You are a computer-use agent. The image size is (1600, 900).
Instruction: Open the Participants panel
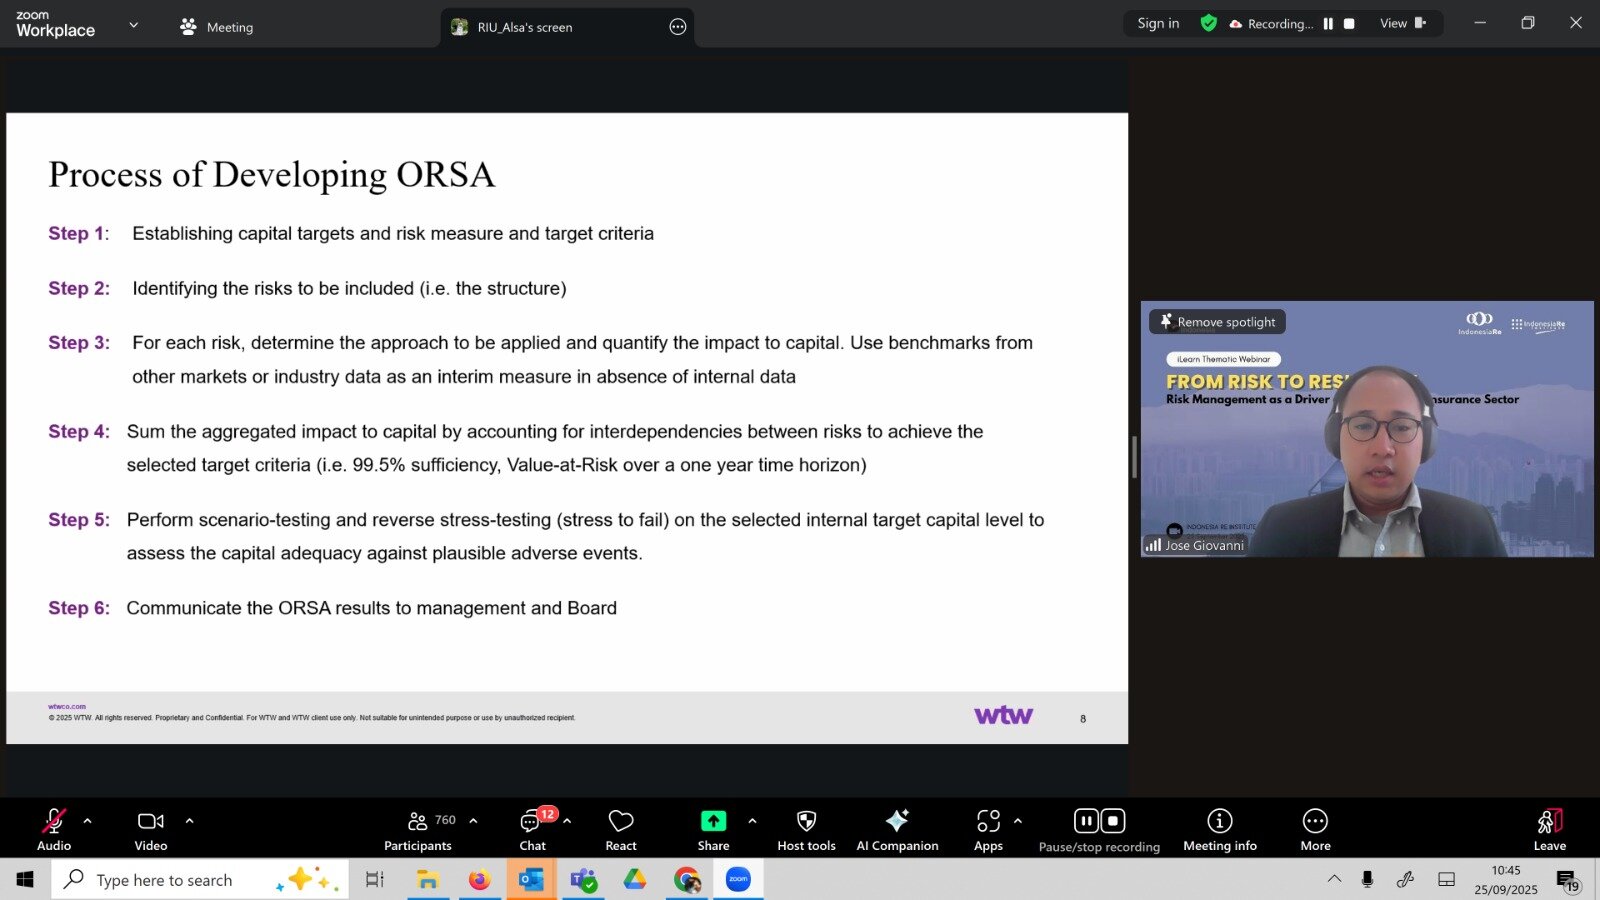[418, 830]
